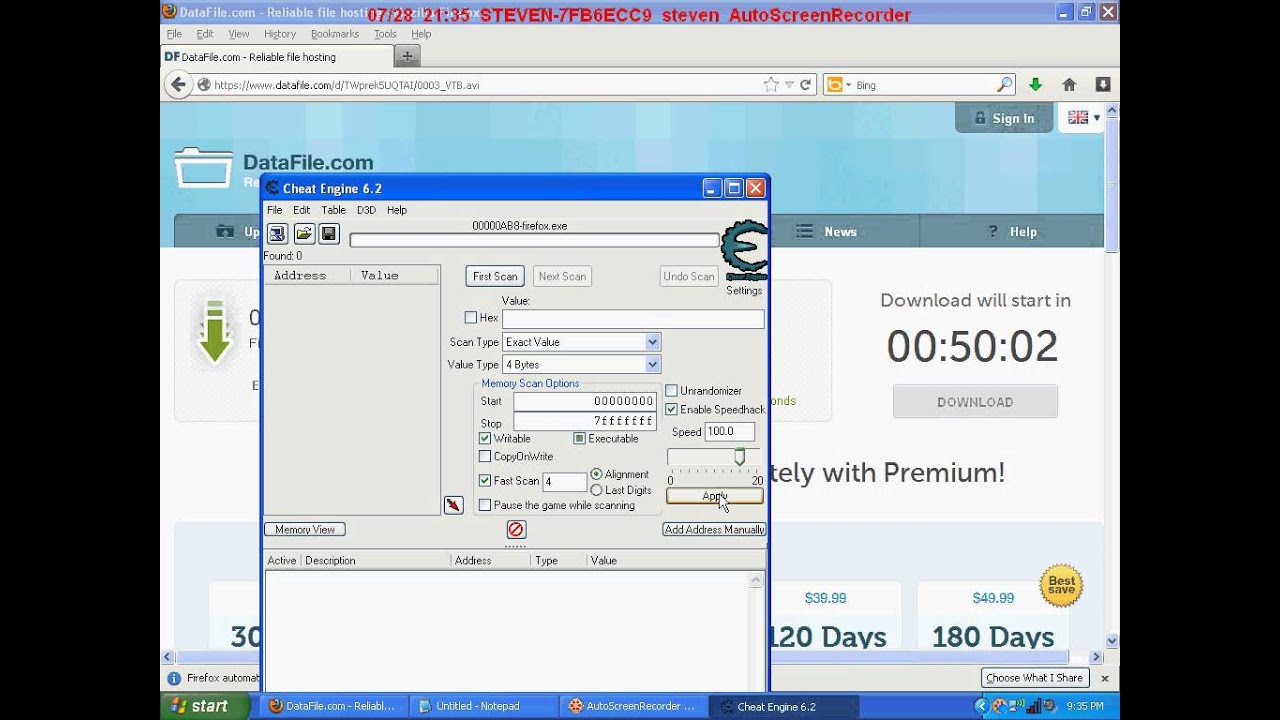Click the red no-entry clear list icon
This screenshot has height=720, width=1280.
[x=516, y=529]
